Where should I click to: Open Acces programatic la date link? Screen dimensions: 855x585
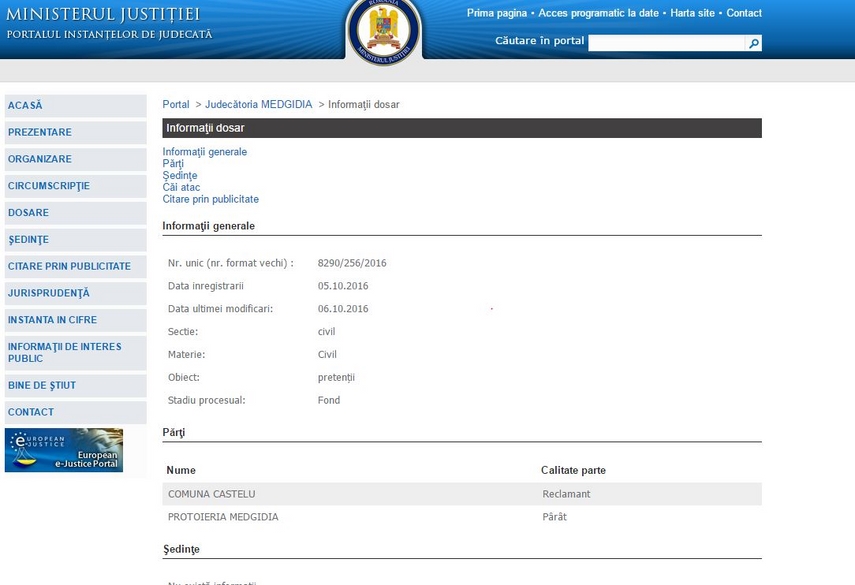click(x=598, y=13)
